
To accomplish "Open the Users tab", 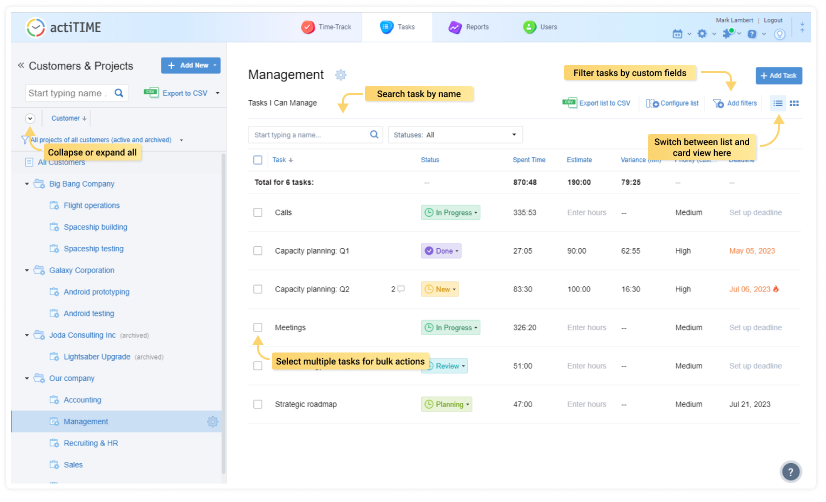I will (x=540, y=27).
